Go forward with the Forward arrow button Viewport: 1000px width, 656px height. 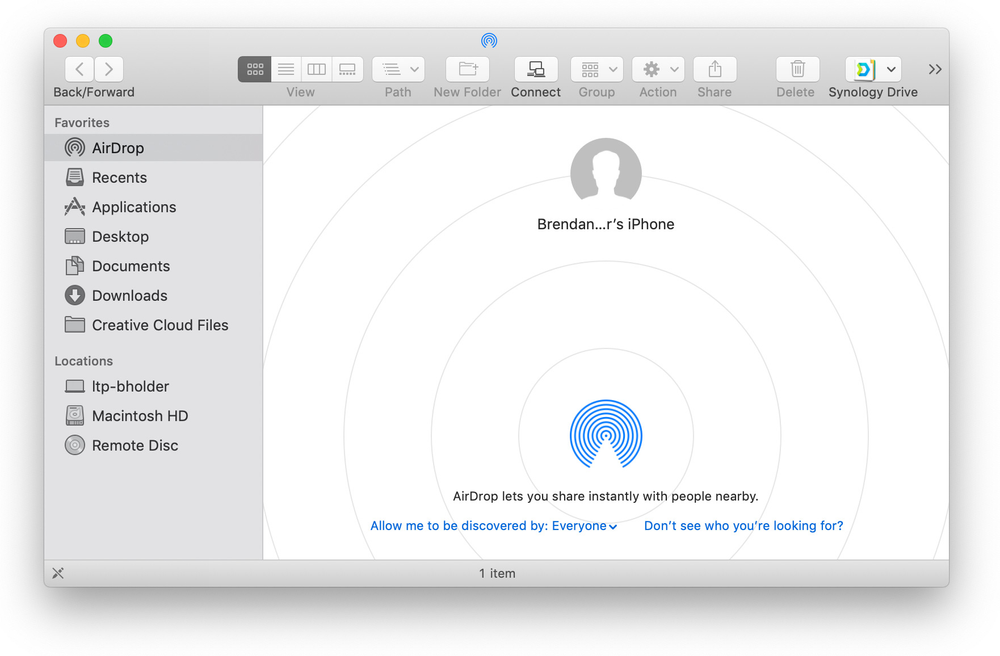click(109, 69)
